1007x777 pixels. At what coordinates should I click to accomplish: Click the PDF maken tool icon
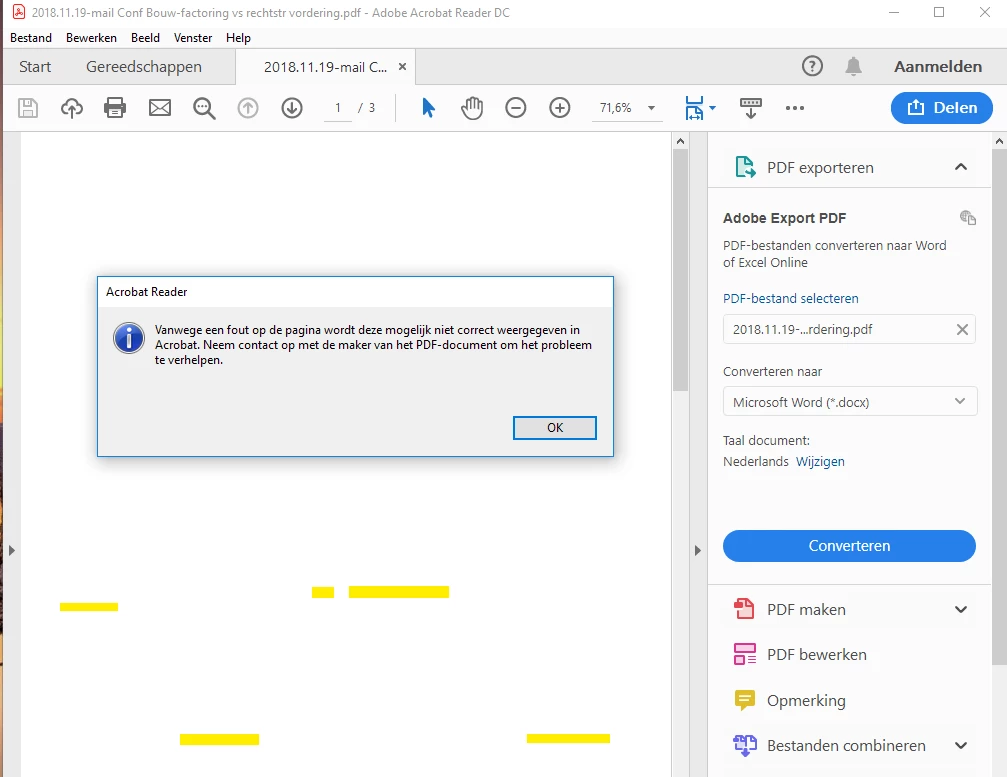(x=744, y=609)
